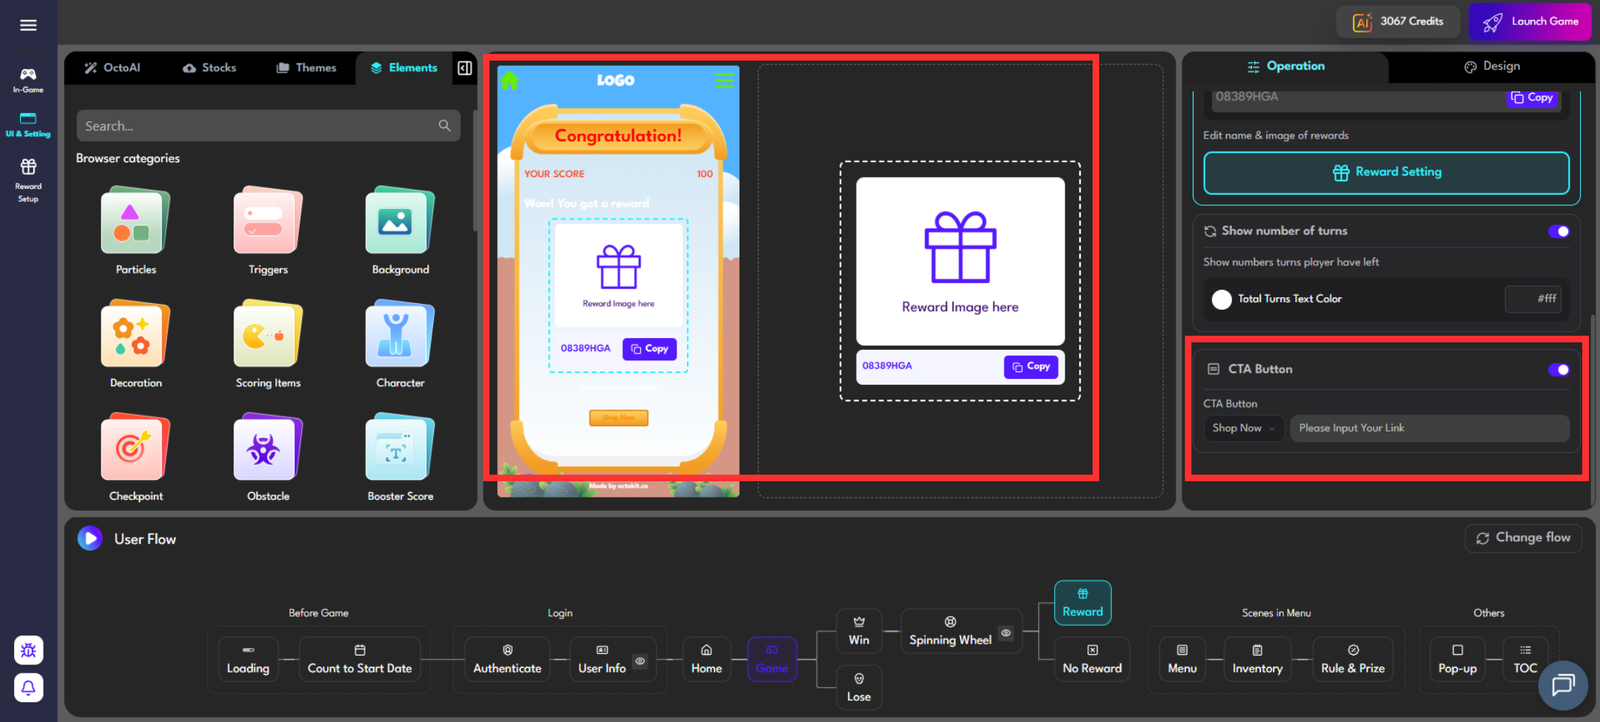Click the notification bell icon
The height and width of the screenshot is (722, 1600).
[x=28, y=688]
